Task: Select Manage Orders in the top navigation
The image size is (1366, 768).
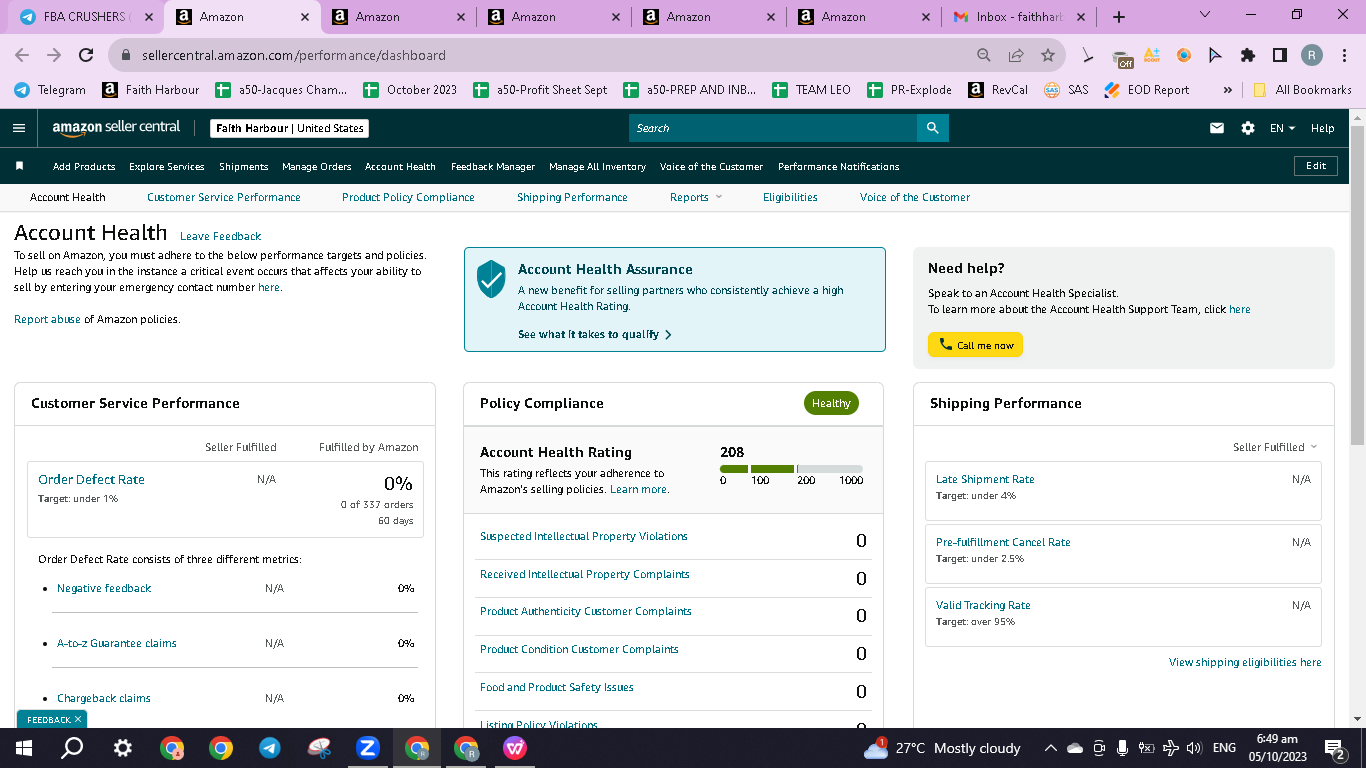Action: 317,166
